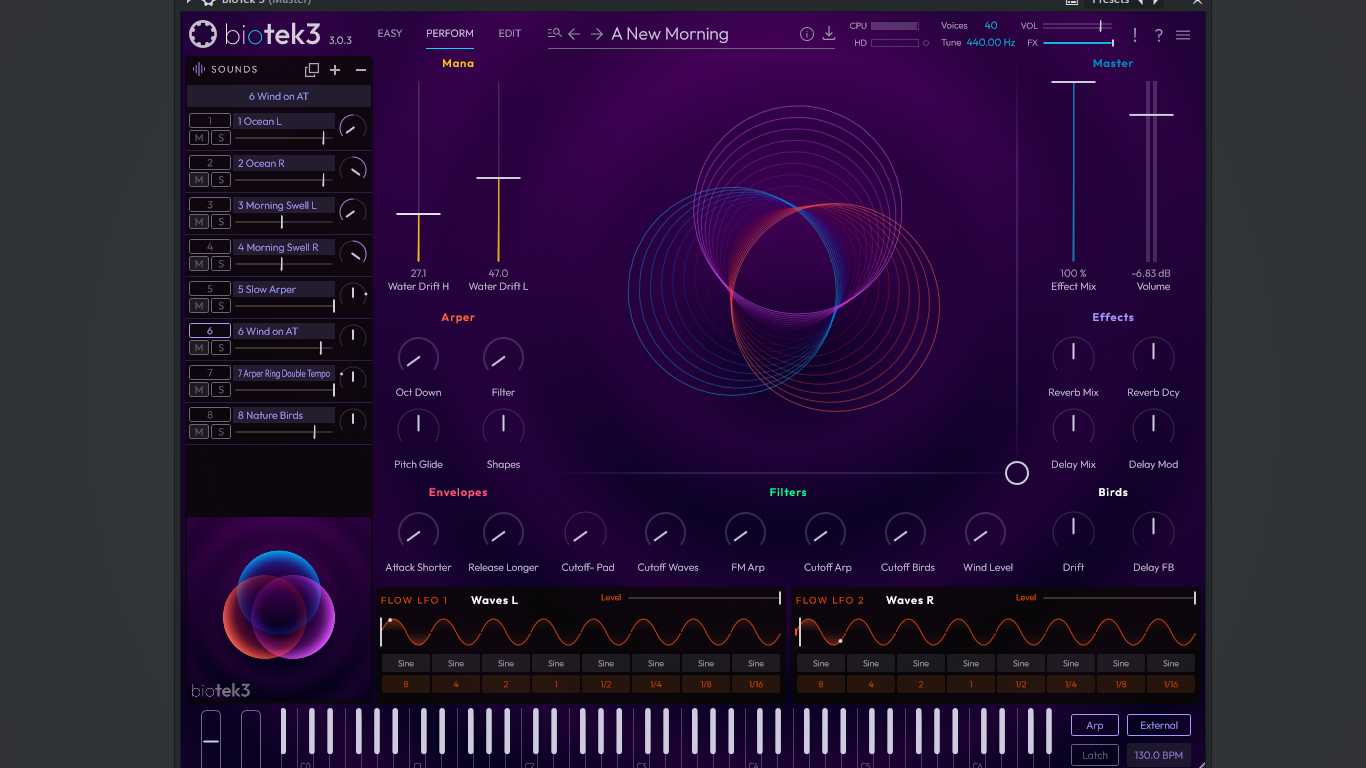Image resolution: width=1366 pixels, height=768 pixels.
Task: Solo sound 1 Ocean L
Action: (220, 138)
